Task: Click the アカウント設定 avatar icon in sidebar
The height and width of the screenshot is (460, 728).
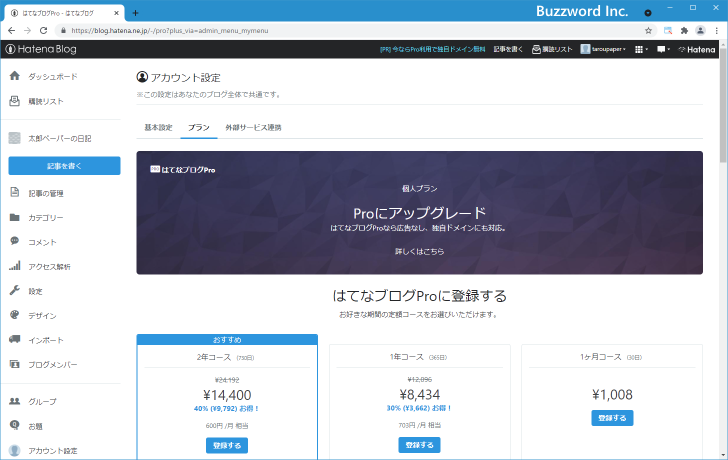Action: click(x=15, y=450)
